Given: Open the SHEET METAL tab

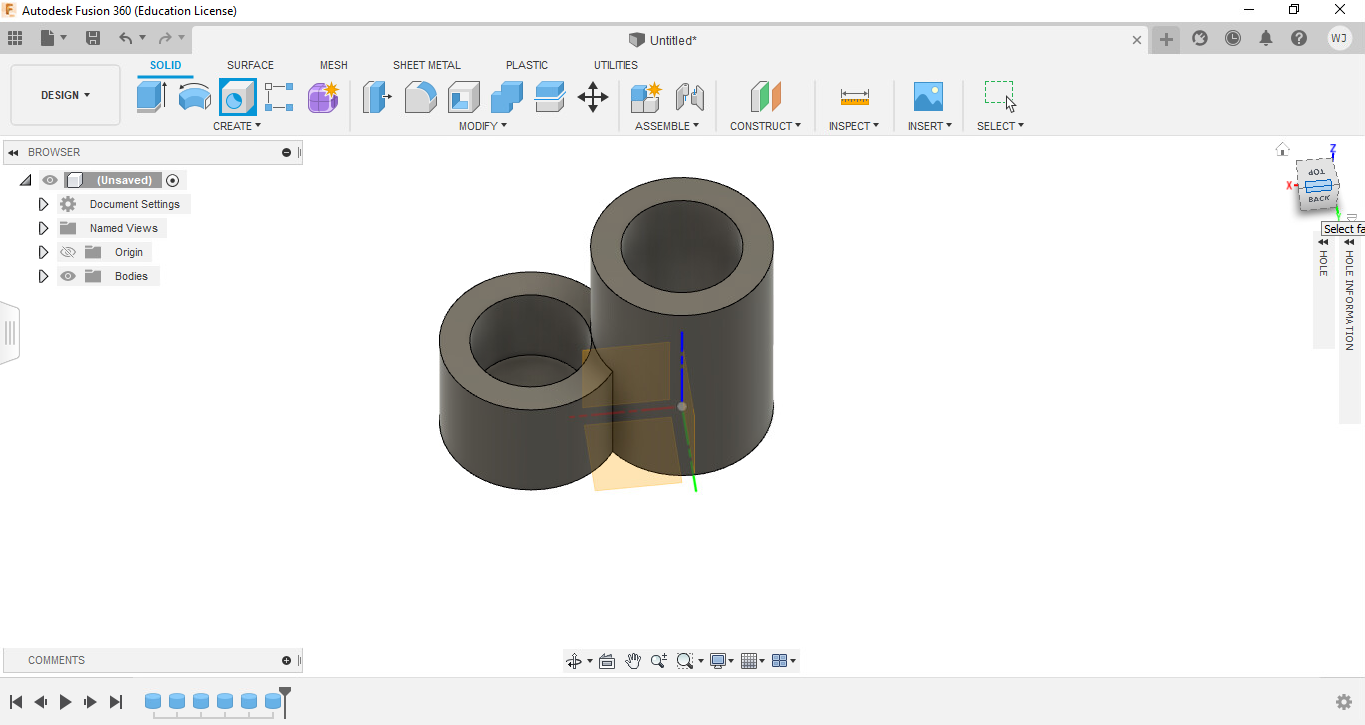Looking at the screenshot, I should [x=427, y=65].
